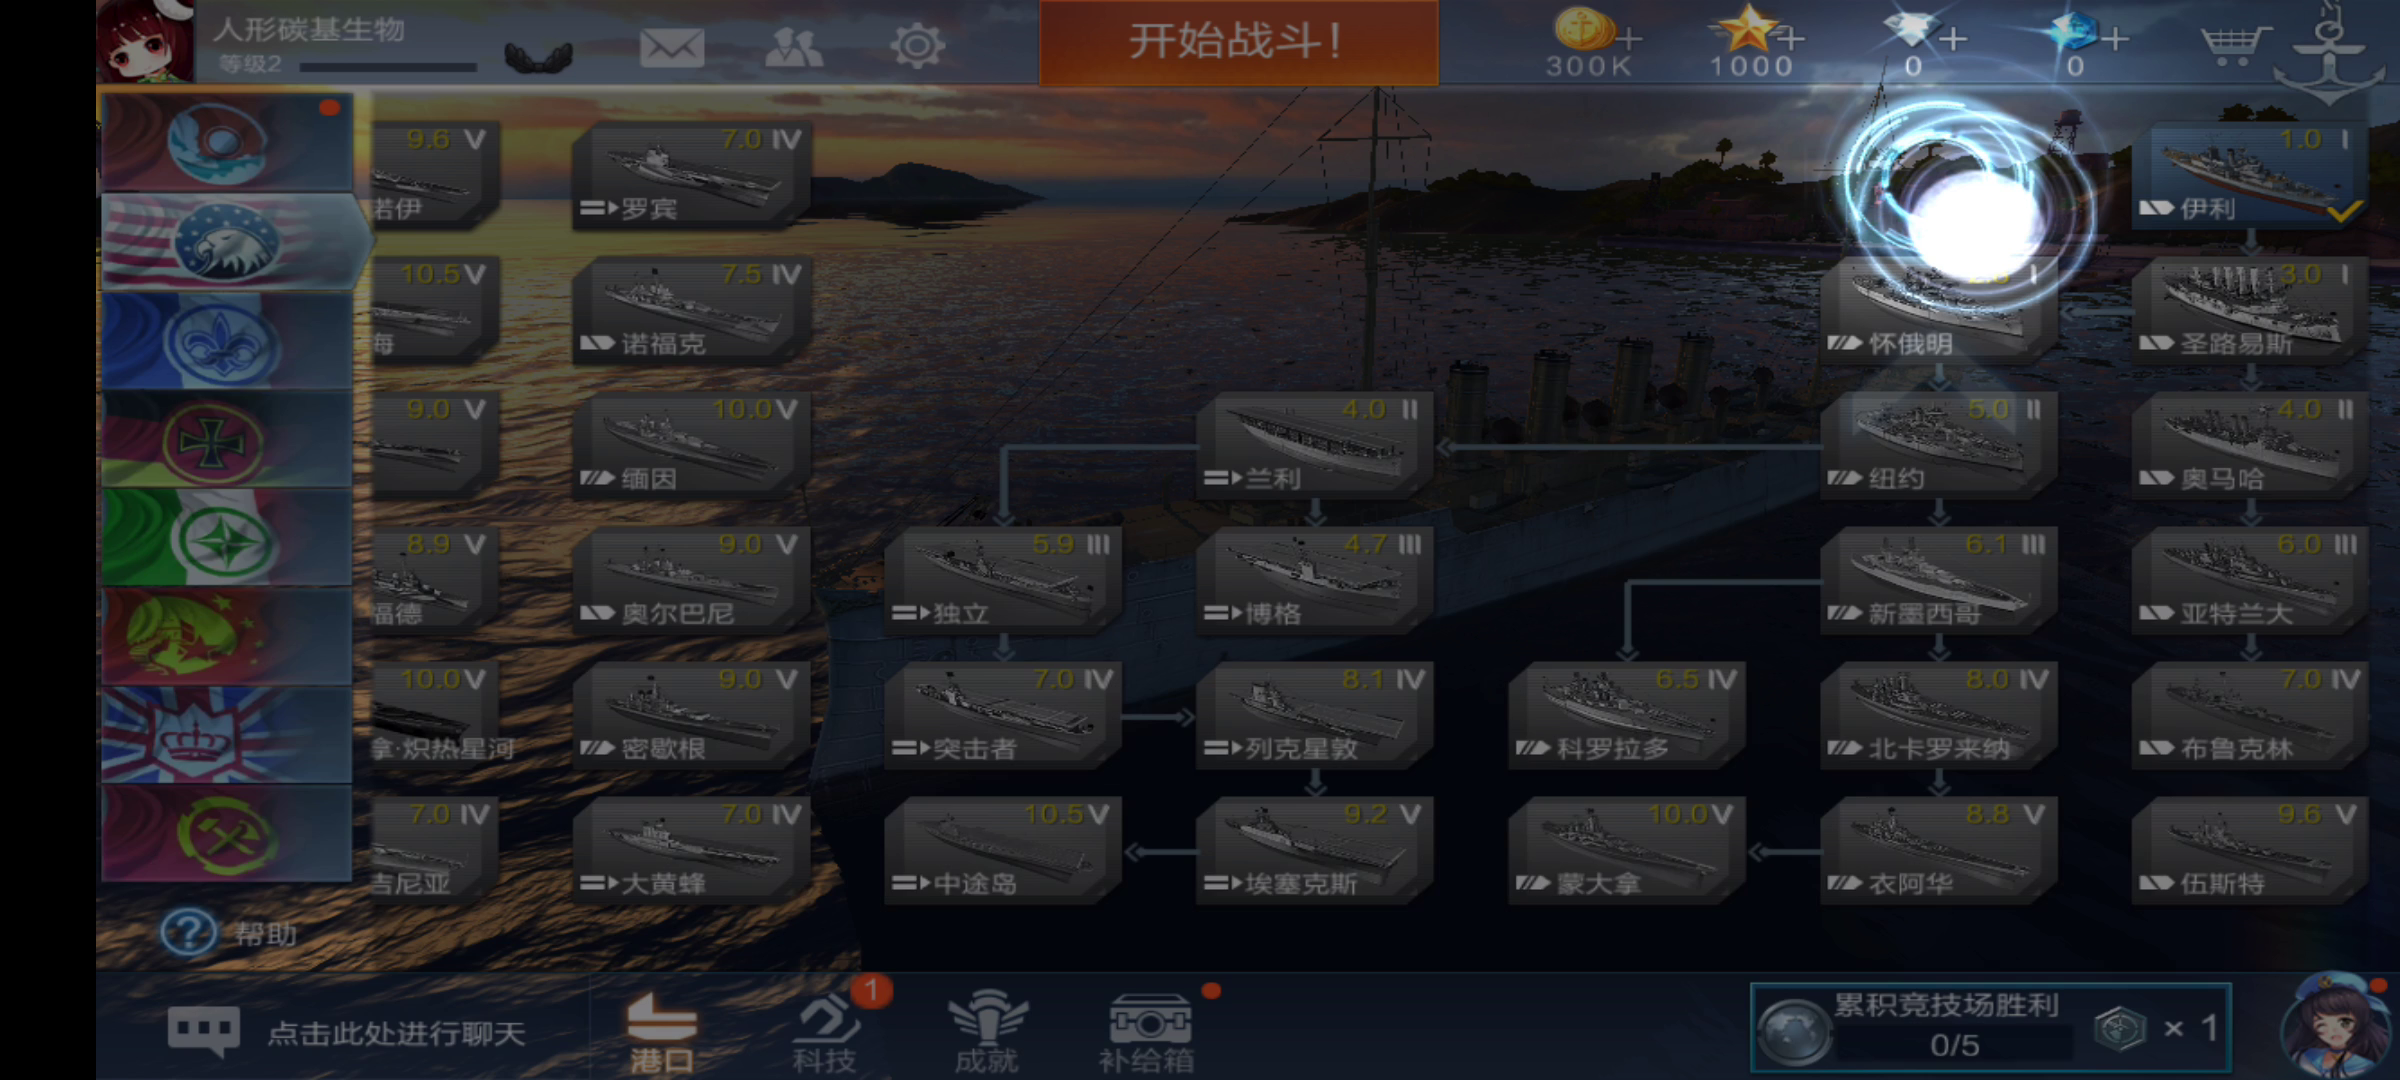Click the 开始战斗! button
The image size is (2400, 1080).
click(x=1238, y=43)
